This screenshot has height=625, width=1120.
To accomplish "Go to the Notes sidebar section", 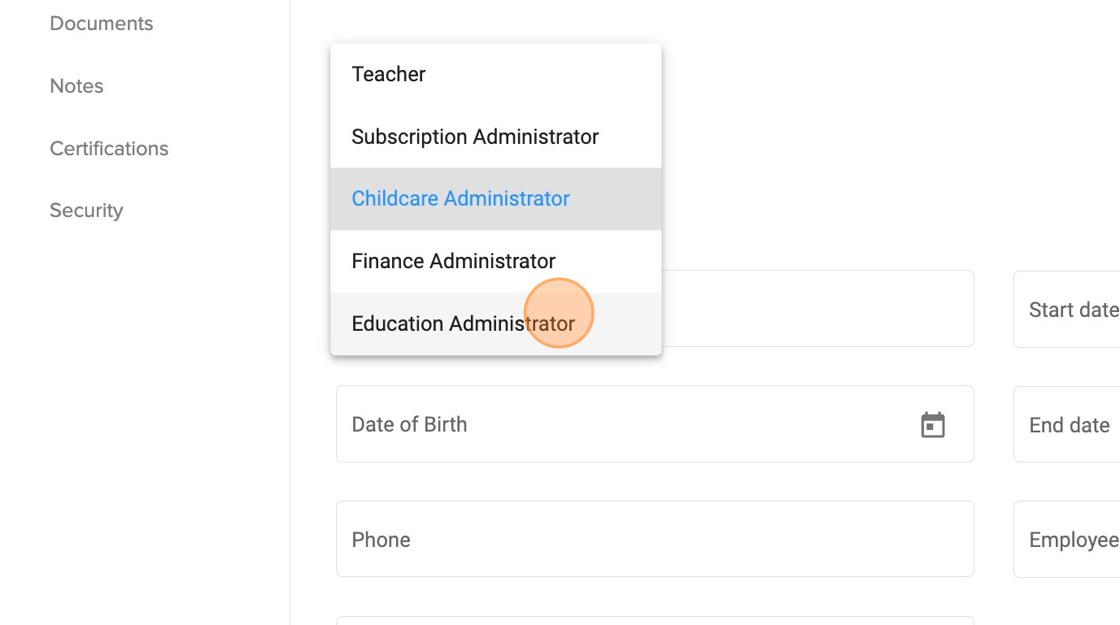I will [77, 86].
